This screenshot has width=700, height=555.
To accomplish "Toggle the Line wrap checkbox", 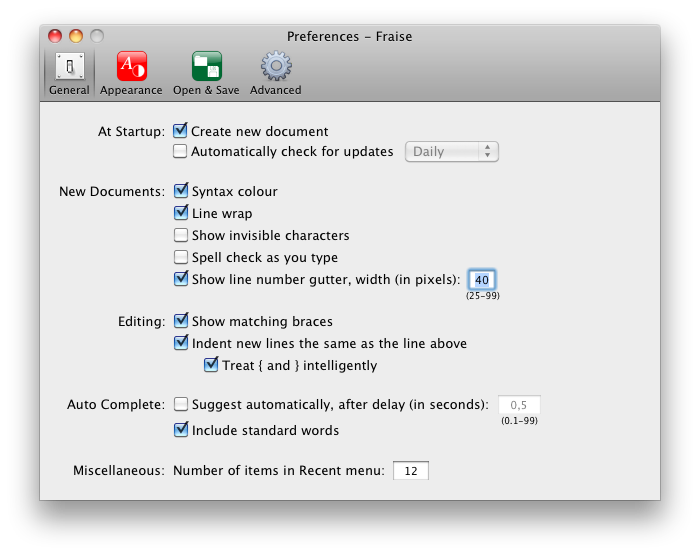I will [x=181, y=213].
